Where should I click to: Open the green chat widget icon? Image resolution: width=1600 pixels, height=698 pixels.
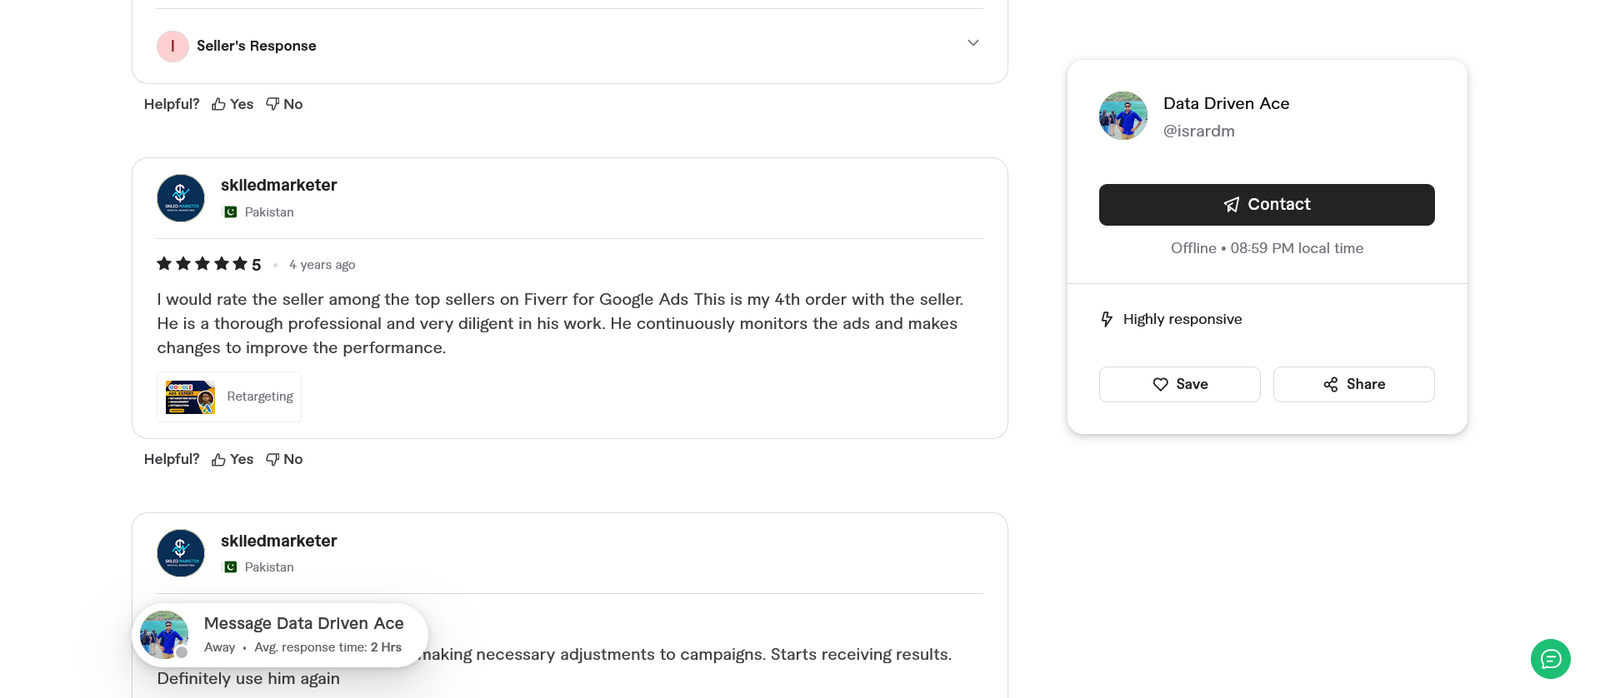pos(1550,659)
